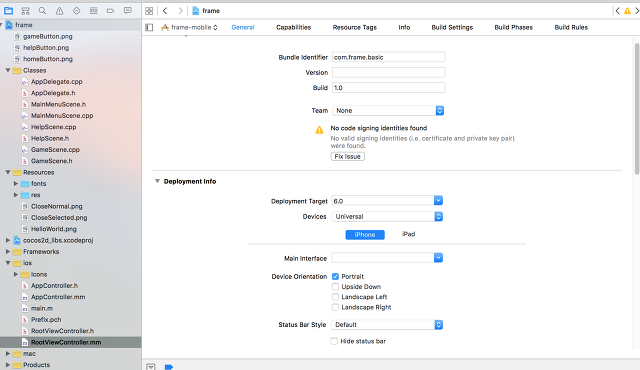Expand the Frameworks folder

click(x=8, y=252)
